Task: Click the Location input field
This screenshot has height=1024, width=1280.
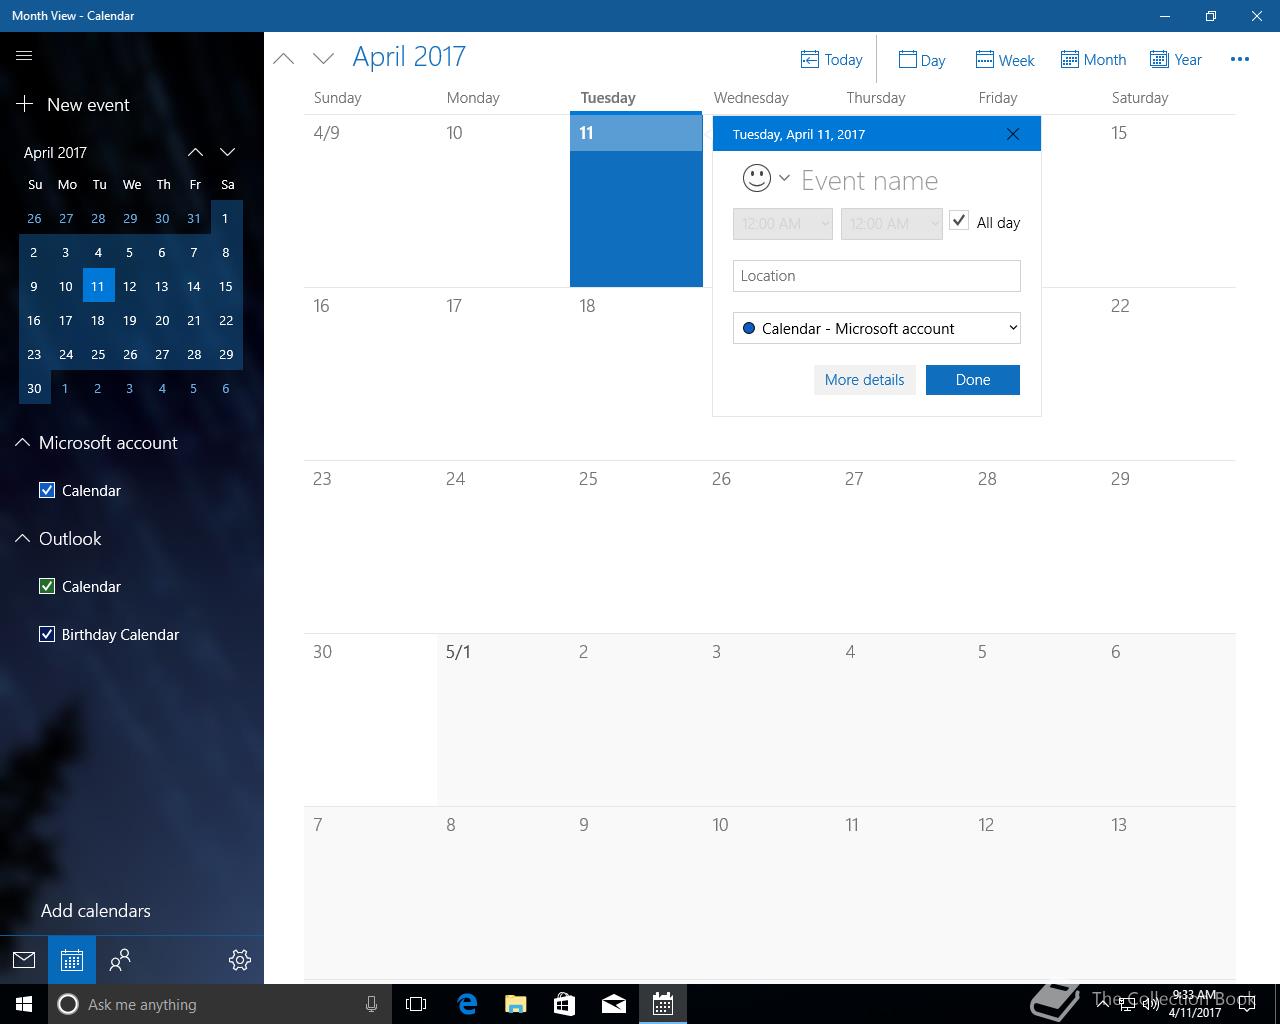Action: pyautogui.click(x=877, y=276)
